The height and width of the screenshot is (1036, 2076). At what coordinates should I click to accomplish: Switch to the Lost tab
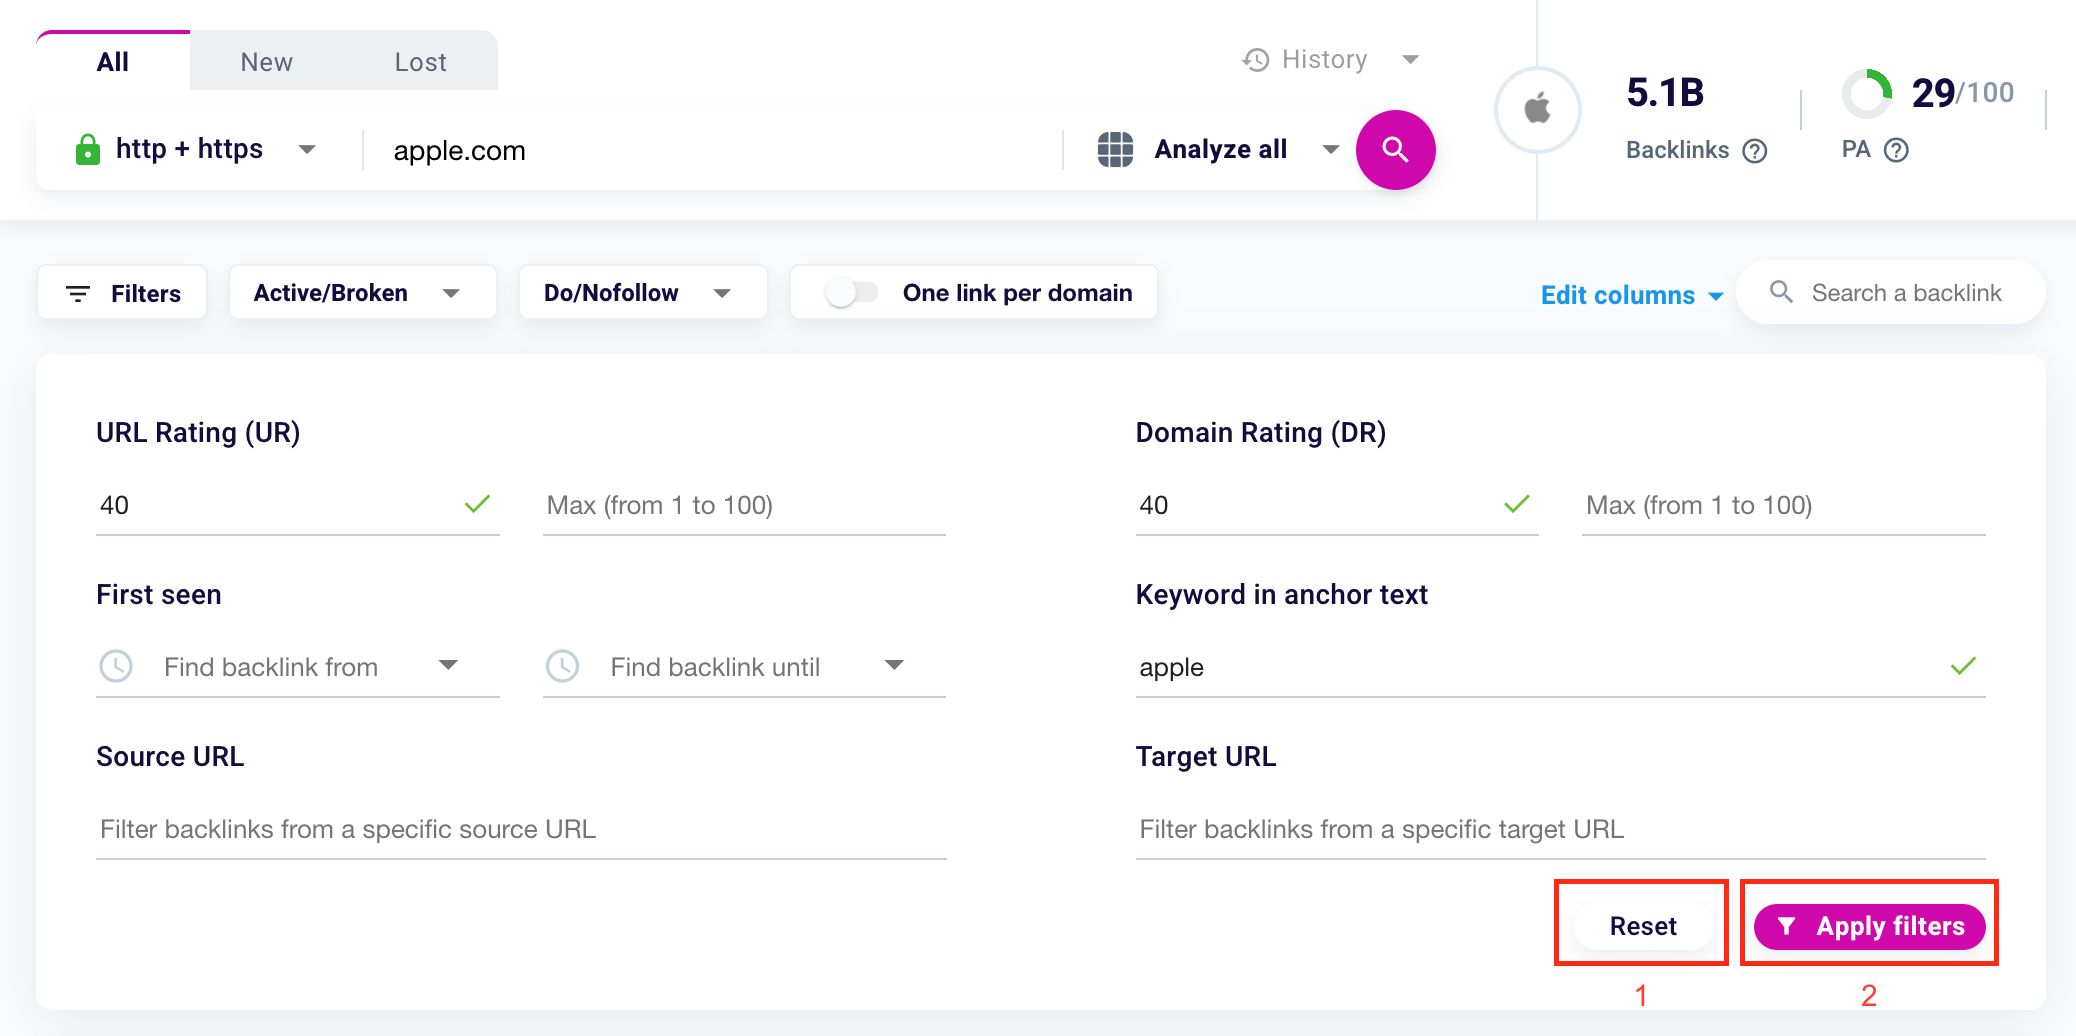click(x=420, y=62)
